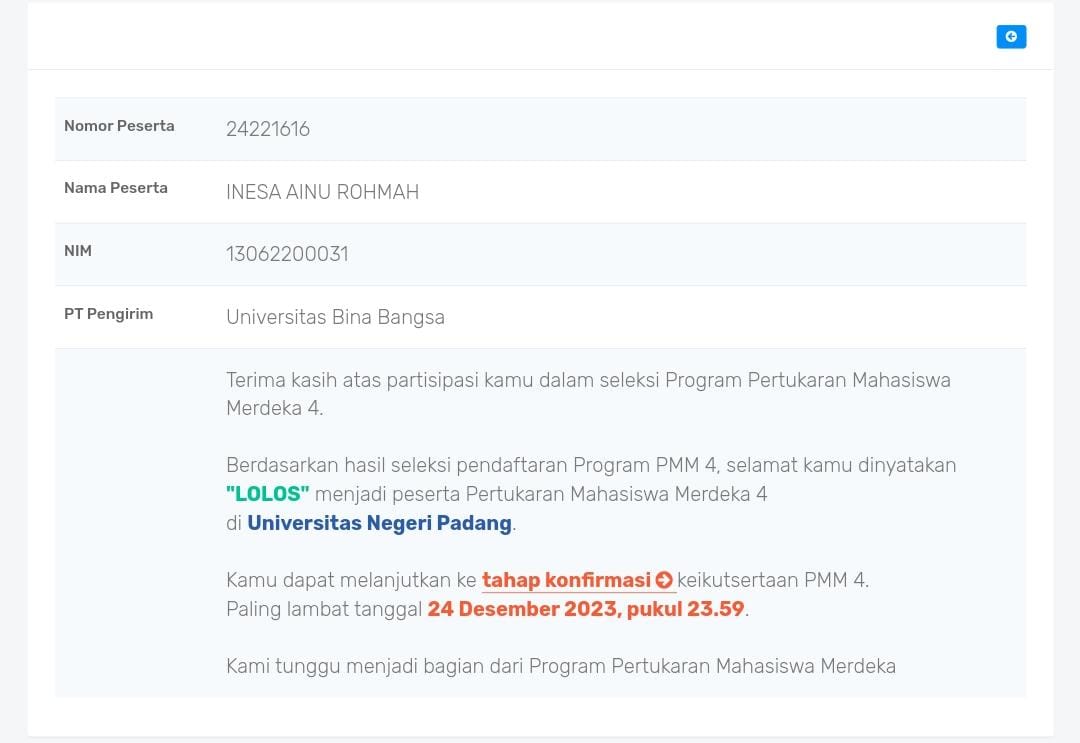Viewport: 1080px width, 743px height.
Task: Click the NIM label
Action: 78,251
